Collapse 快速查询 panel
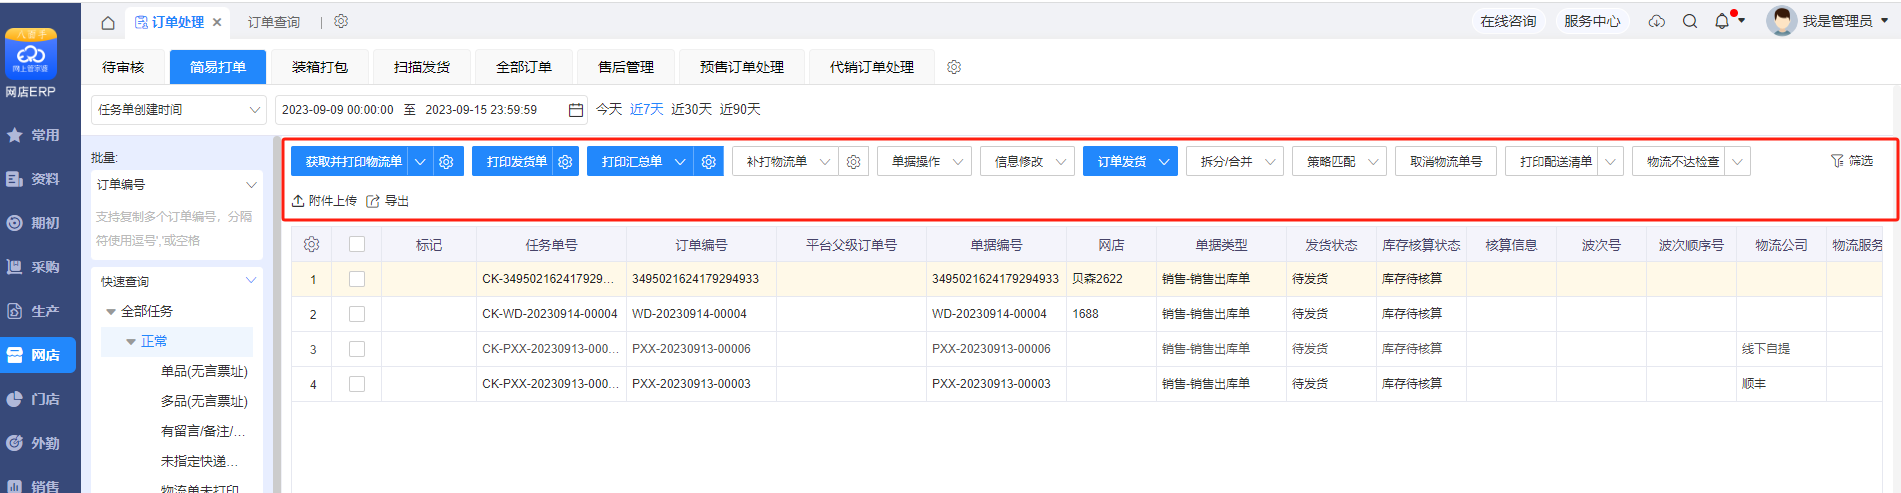1901x493 pixels. (250, 281)
